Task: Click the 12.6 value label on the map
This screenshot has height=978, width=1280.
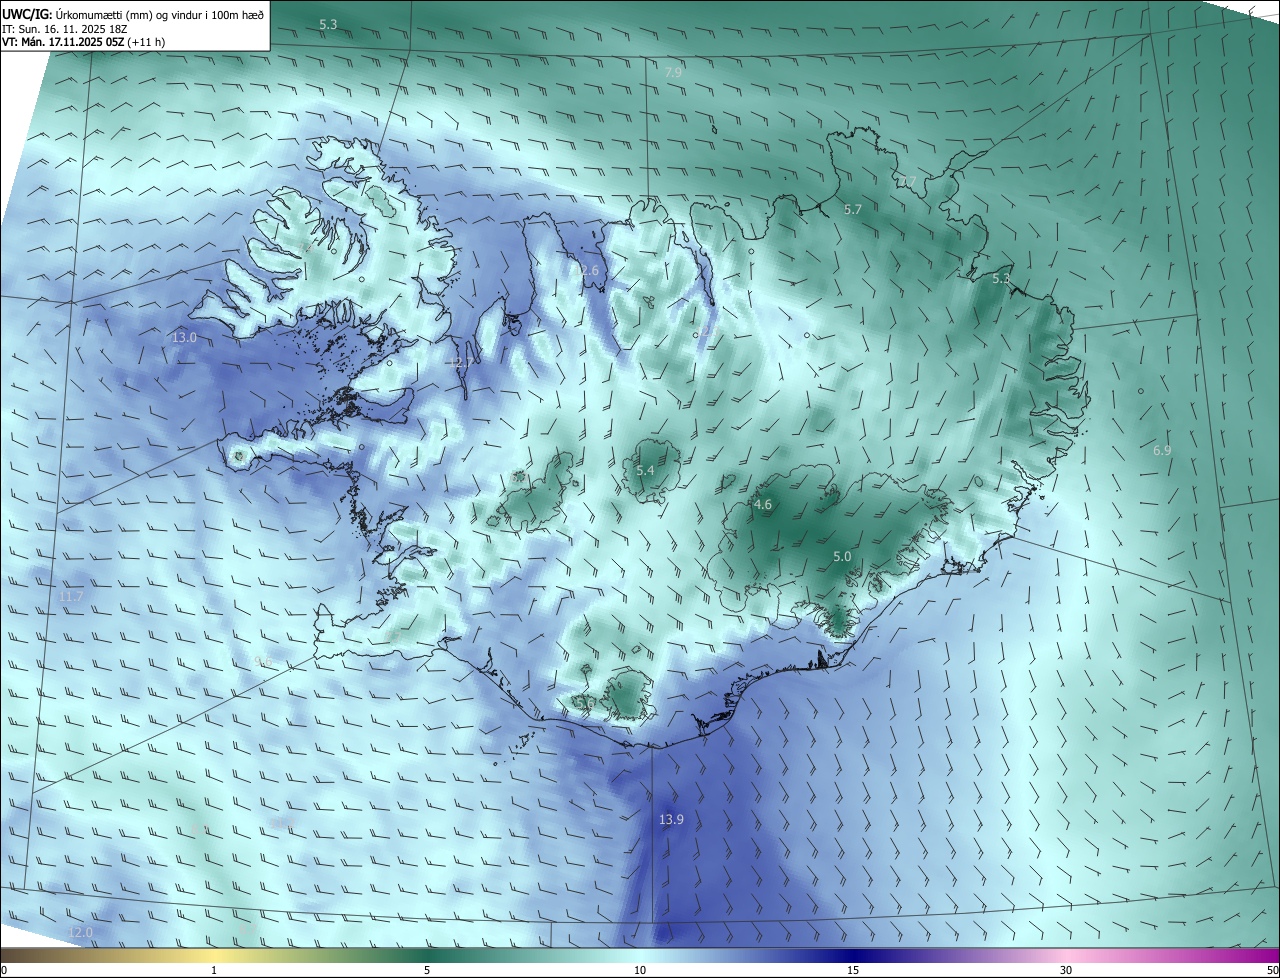Action: click(586, 270)
